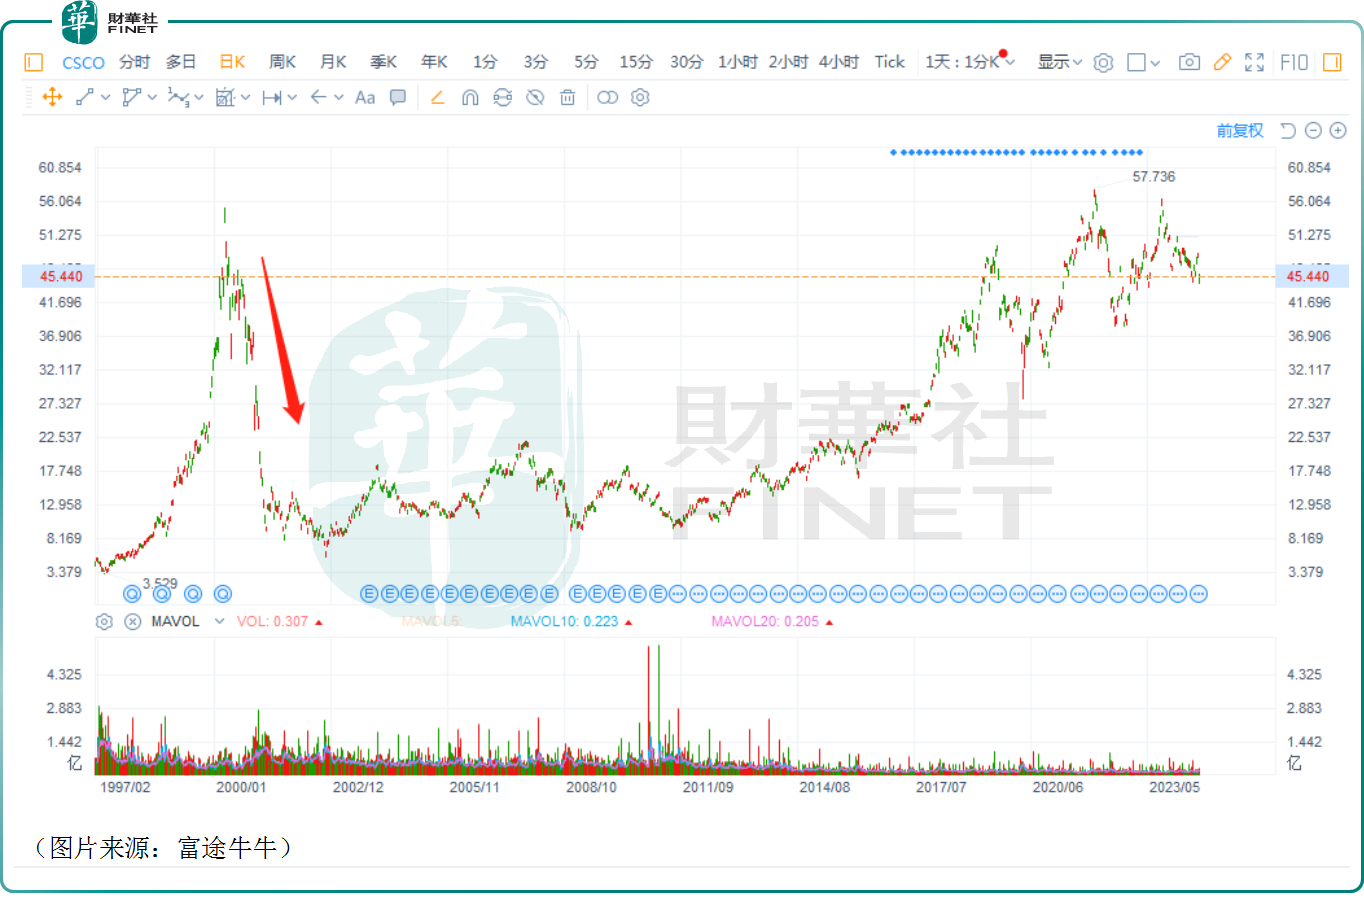Expand trend line tool options arrow
Screen dimensions: 1364x913
[x=105, y=98]
